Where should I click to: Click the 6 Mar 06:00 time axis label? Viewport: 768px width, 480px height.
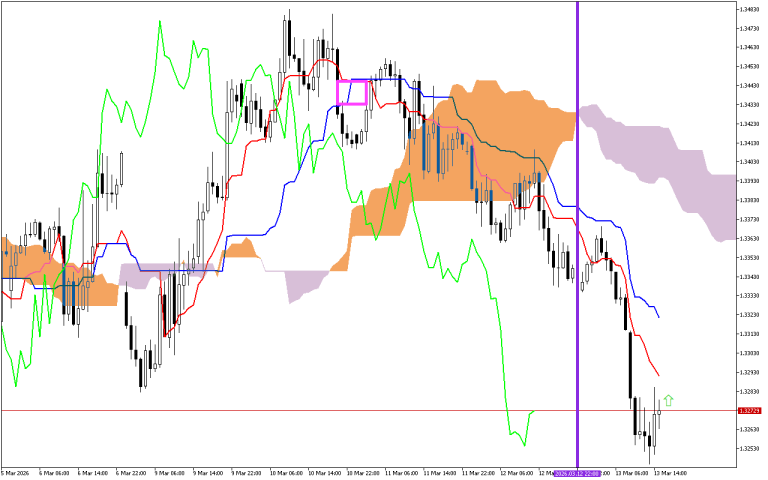54,473
